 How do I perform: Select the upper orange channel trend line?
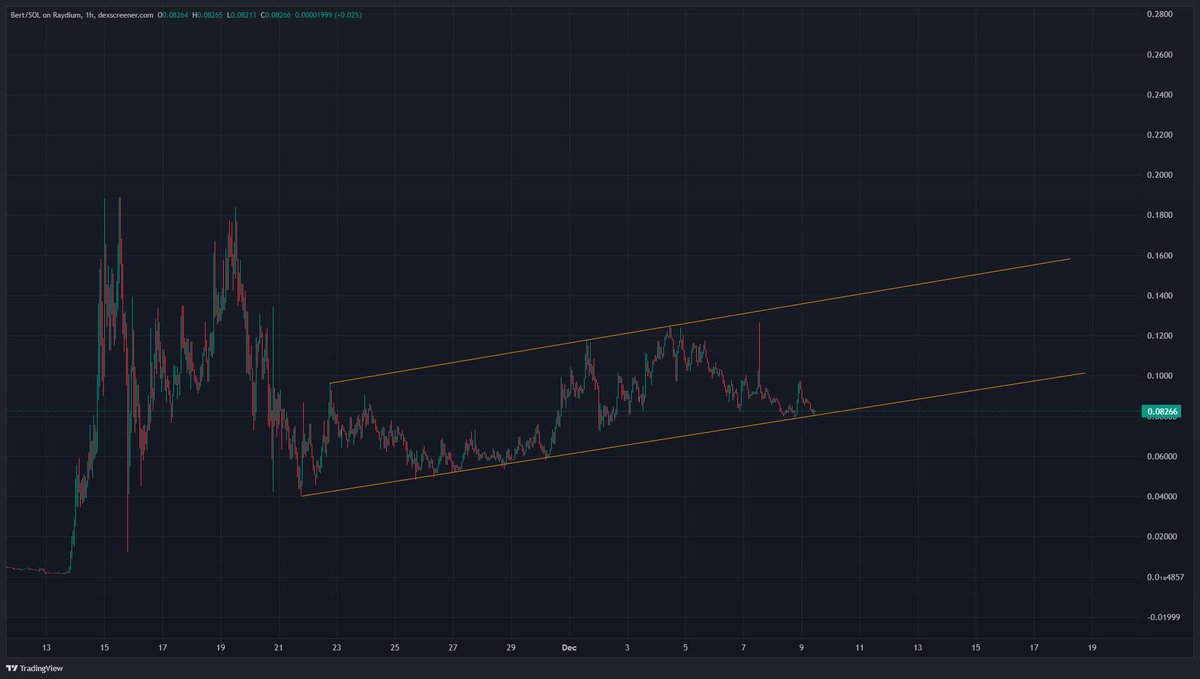point(700,321)
